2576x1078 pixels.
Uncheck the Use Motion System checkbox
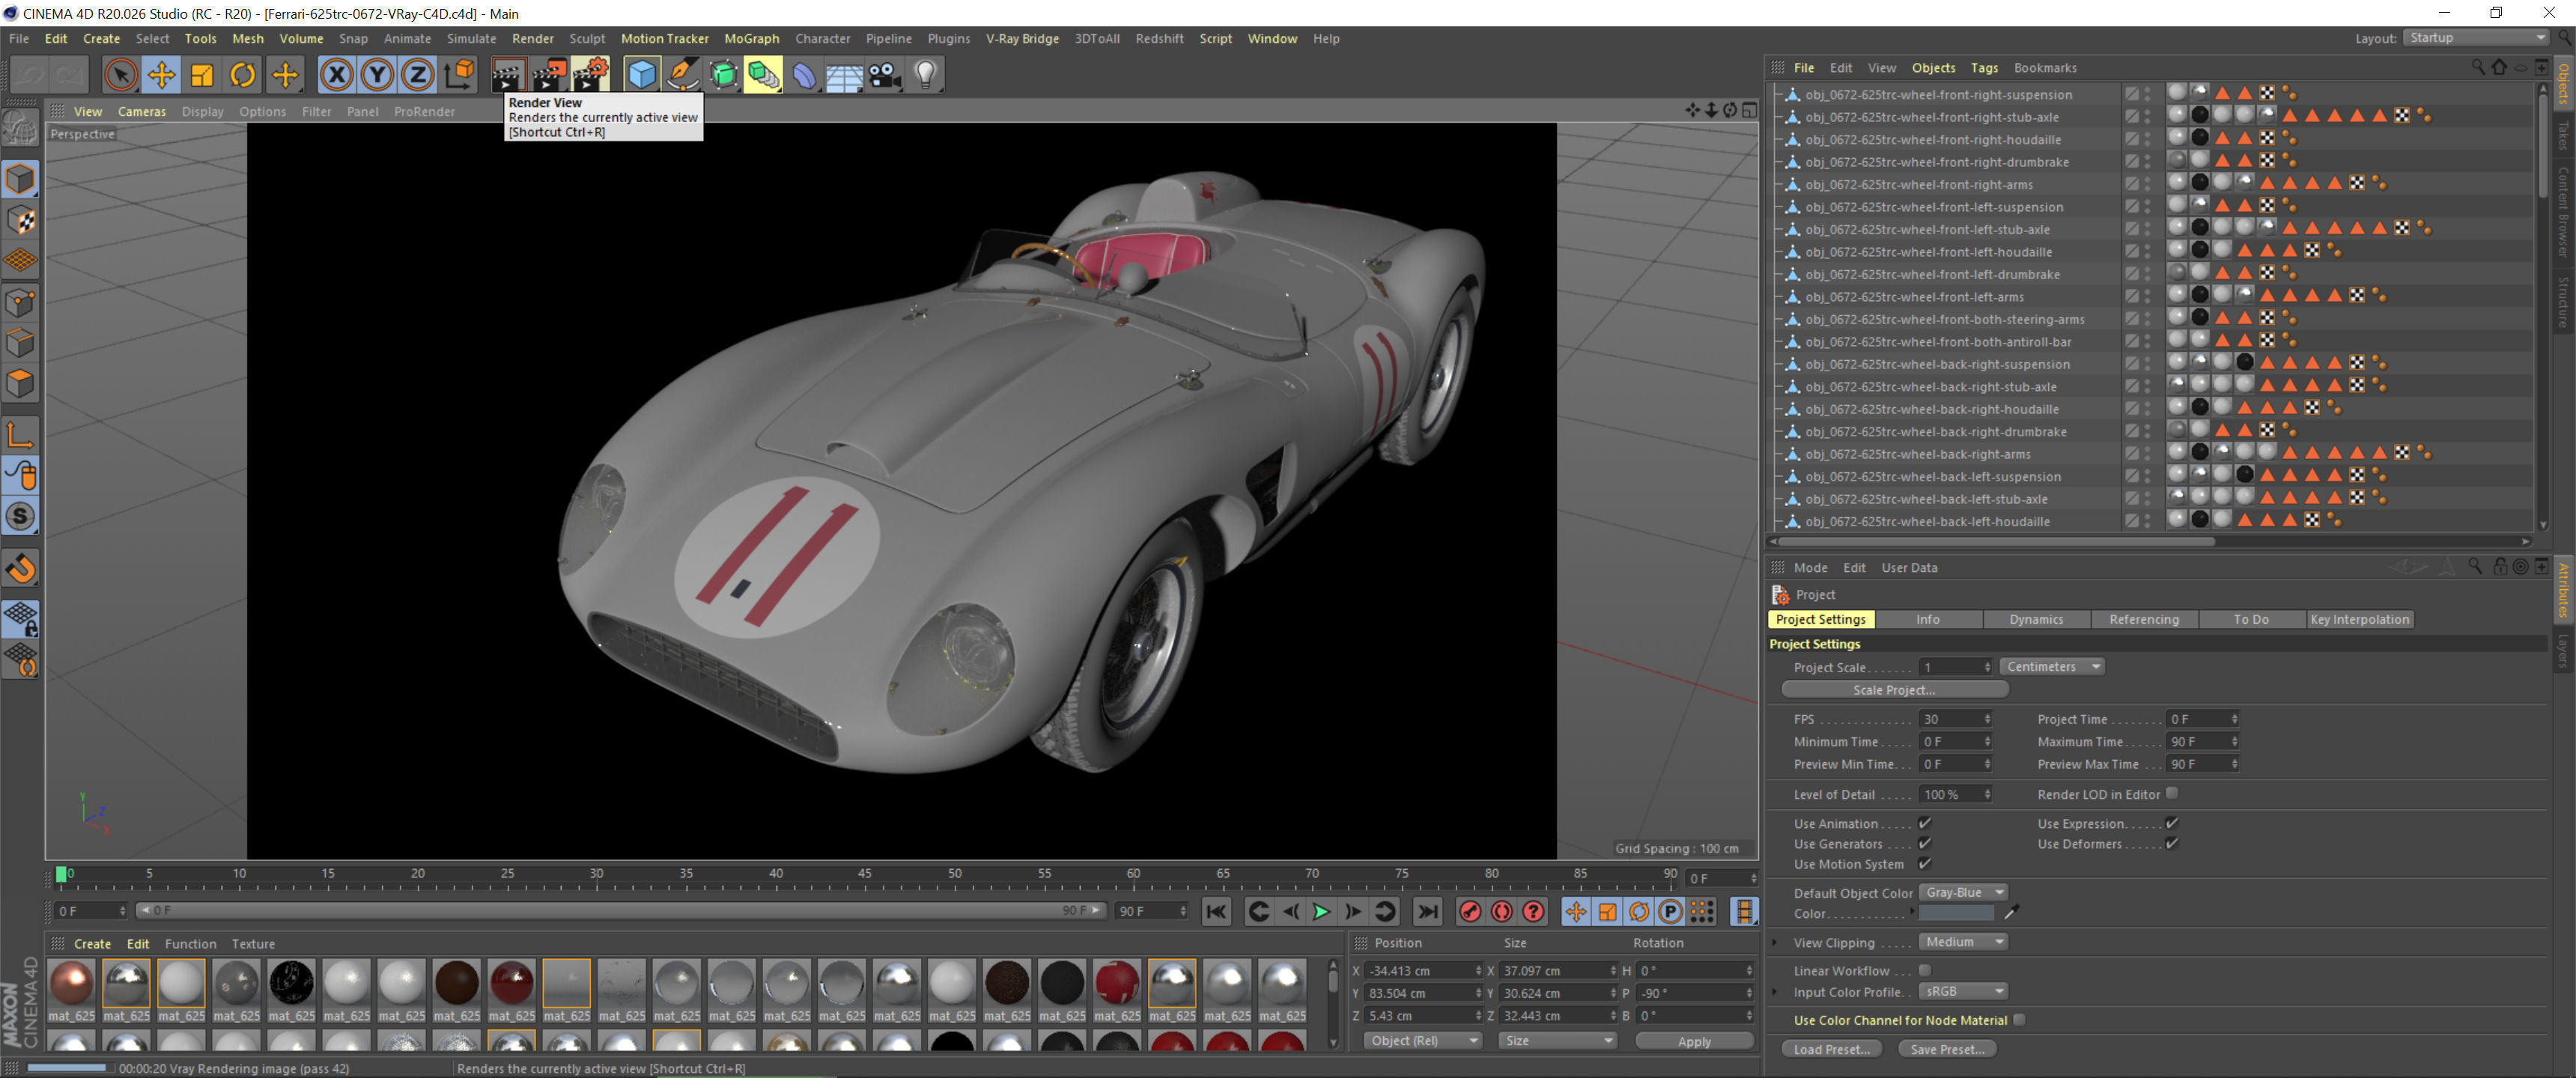(x=1924, y=863)
